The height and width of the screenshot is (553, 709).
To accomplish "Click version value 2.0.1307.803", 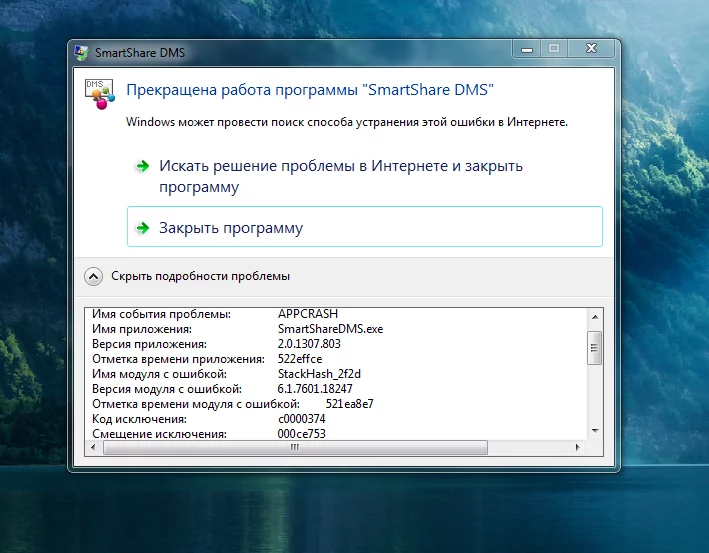I will [309, 344].
